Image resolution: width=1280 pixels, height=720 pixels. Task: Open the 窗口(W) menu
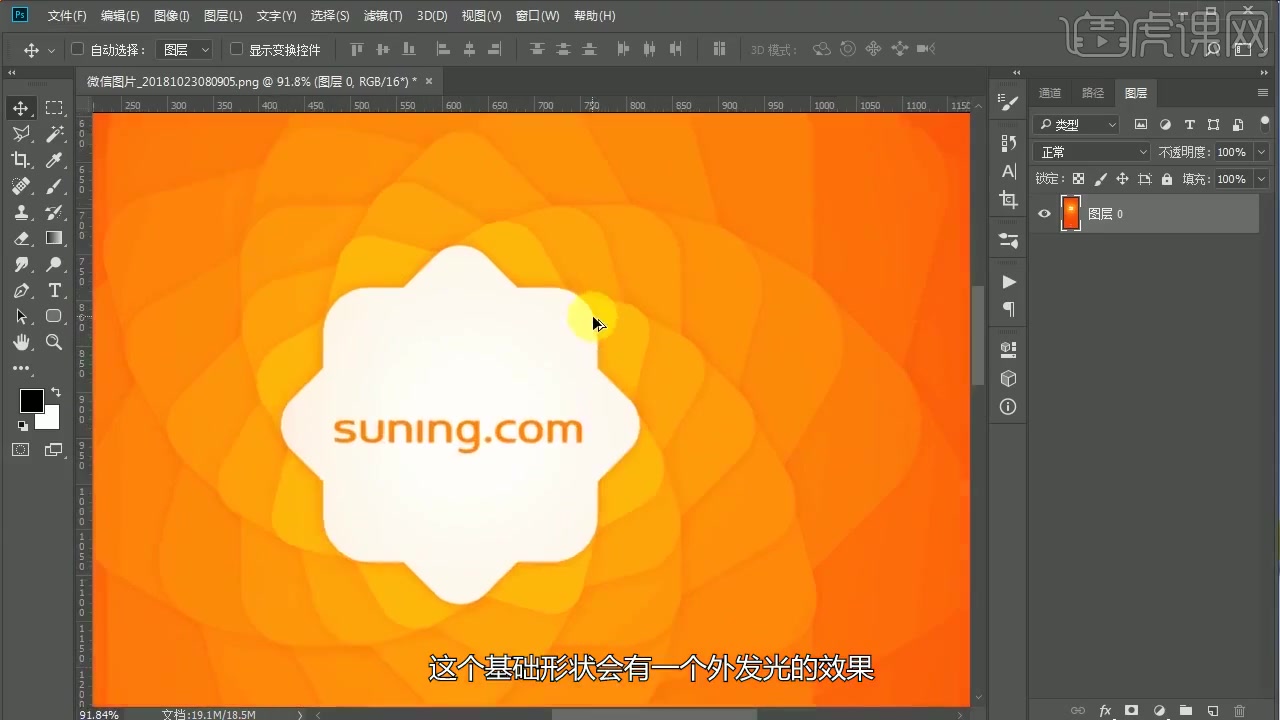click(x=537, y=16)
